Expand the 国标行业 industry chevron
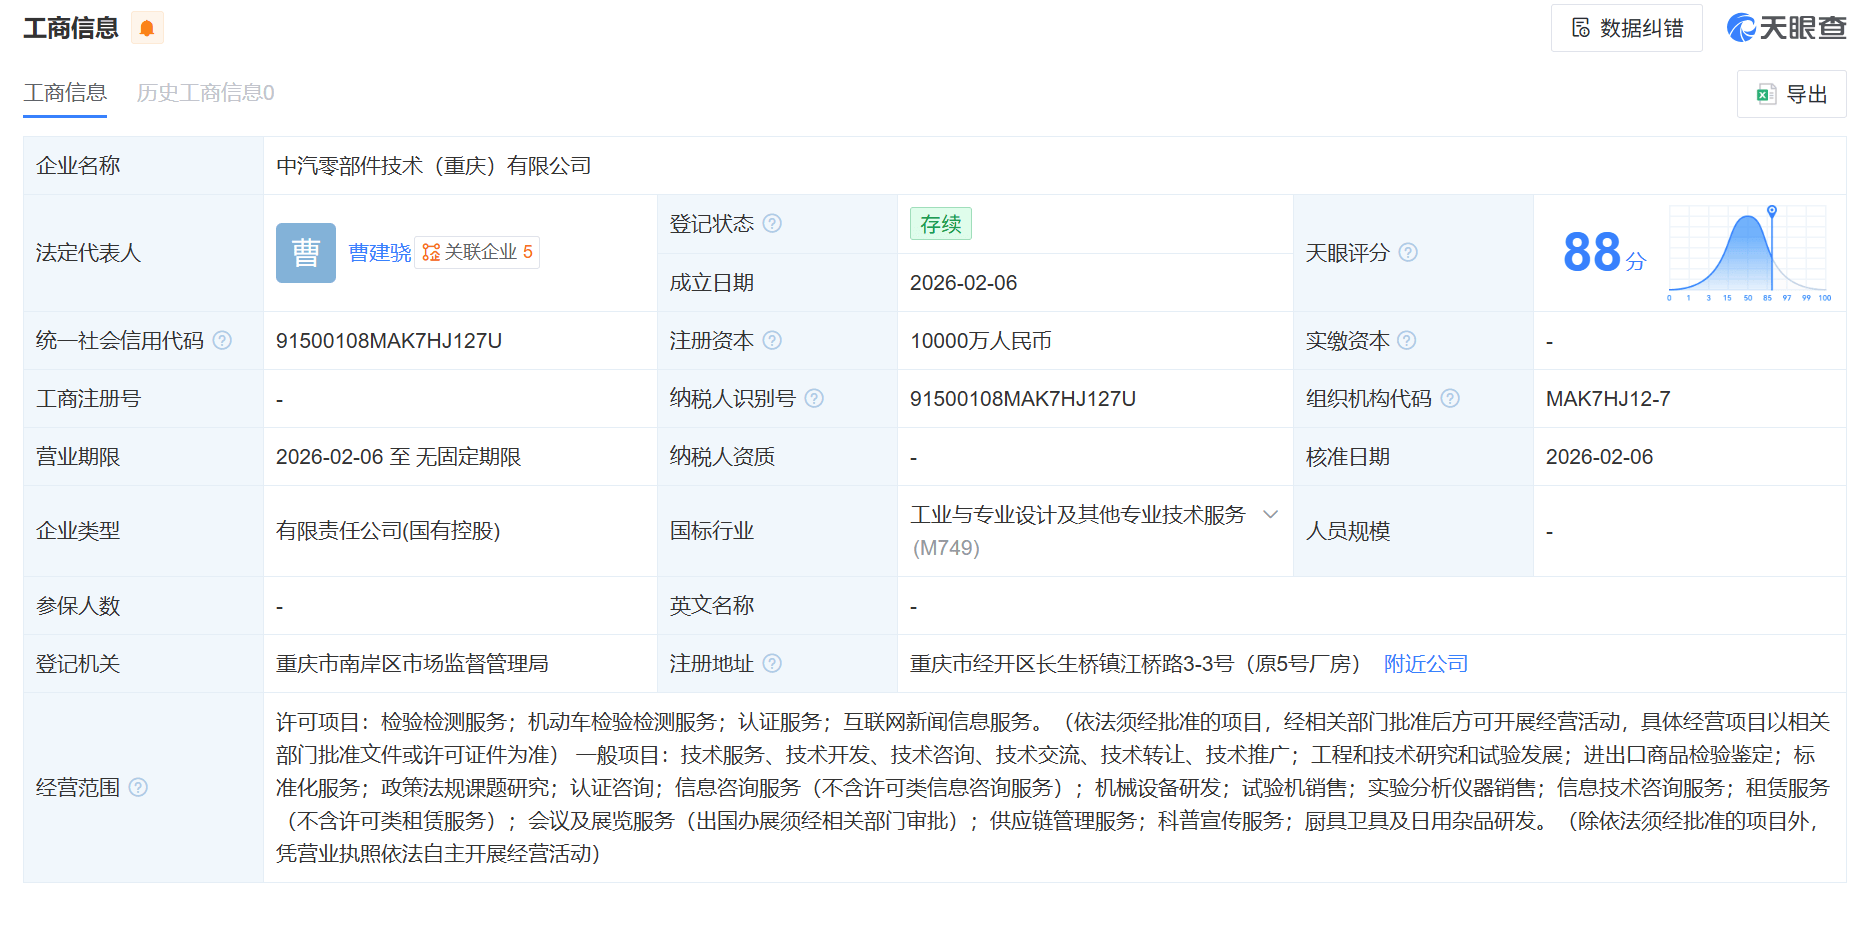The width and height of the screenshot is (1866, 942). point(1270,515)
